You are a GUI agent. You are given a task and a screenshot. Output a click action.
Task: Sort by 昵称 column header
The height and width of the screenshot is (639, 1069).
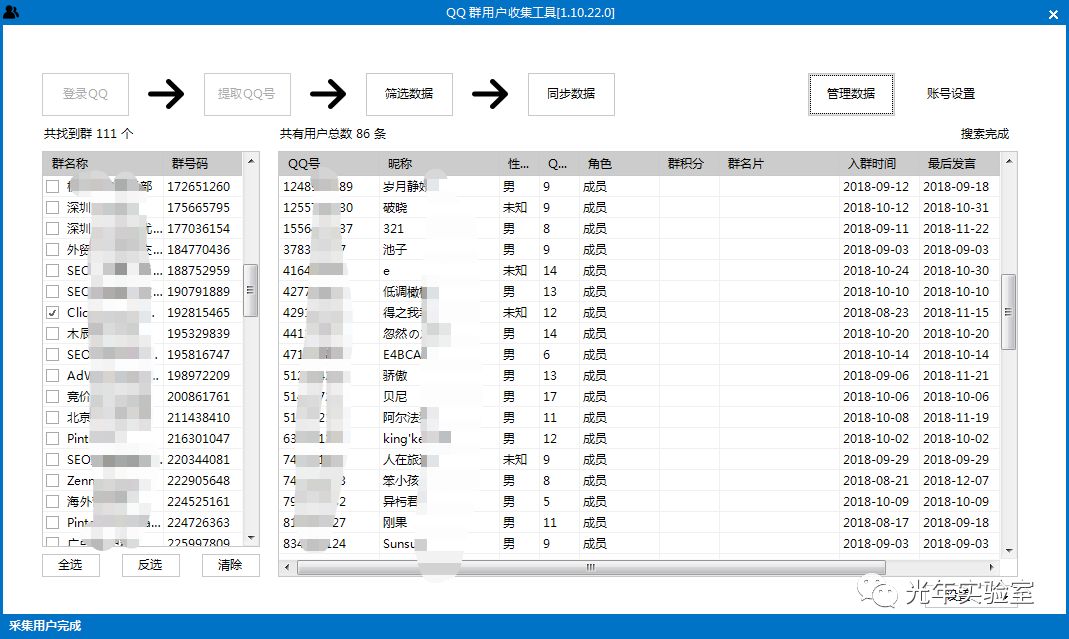[x=439, y=164]
